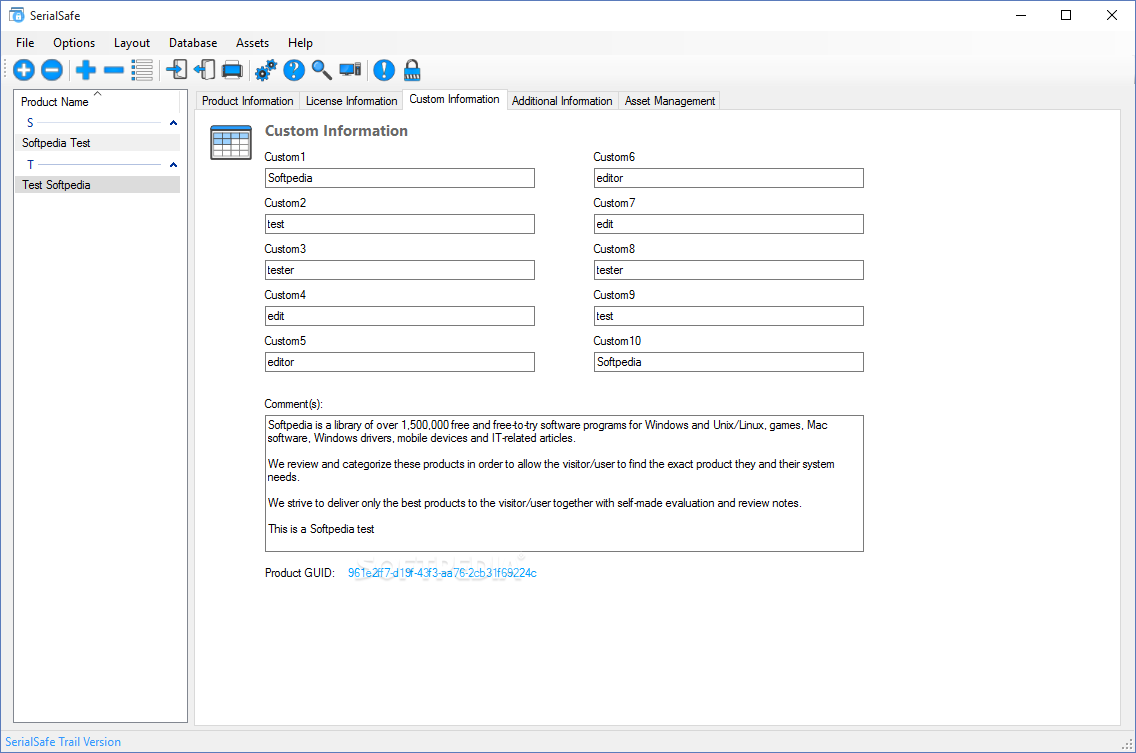
Task: Click the blue circled plus add icon
Action: coord(24,70)
